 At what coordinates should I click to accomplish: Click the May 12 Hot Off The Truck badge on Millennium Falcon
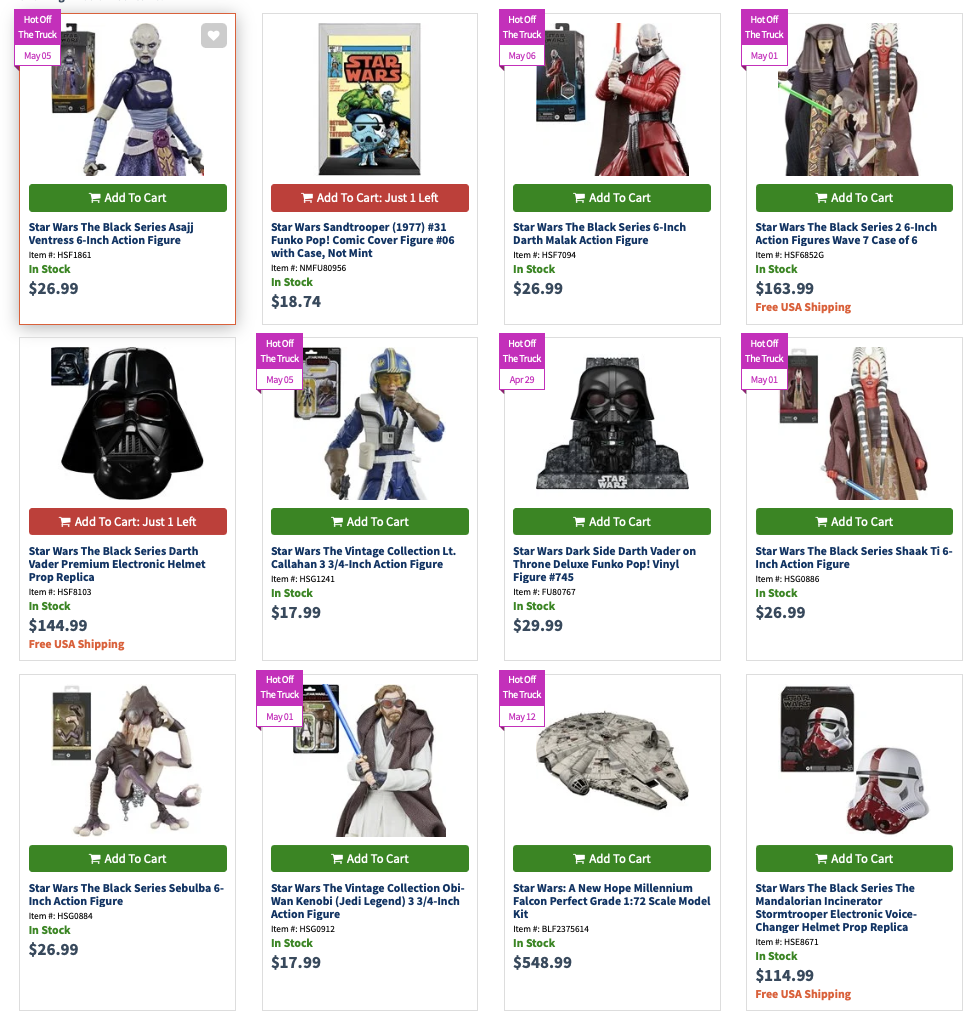pyautogui.click(x=521, y=699)
